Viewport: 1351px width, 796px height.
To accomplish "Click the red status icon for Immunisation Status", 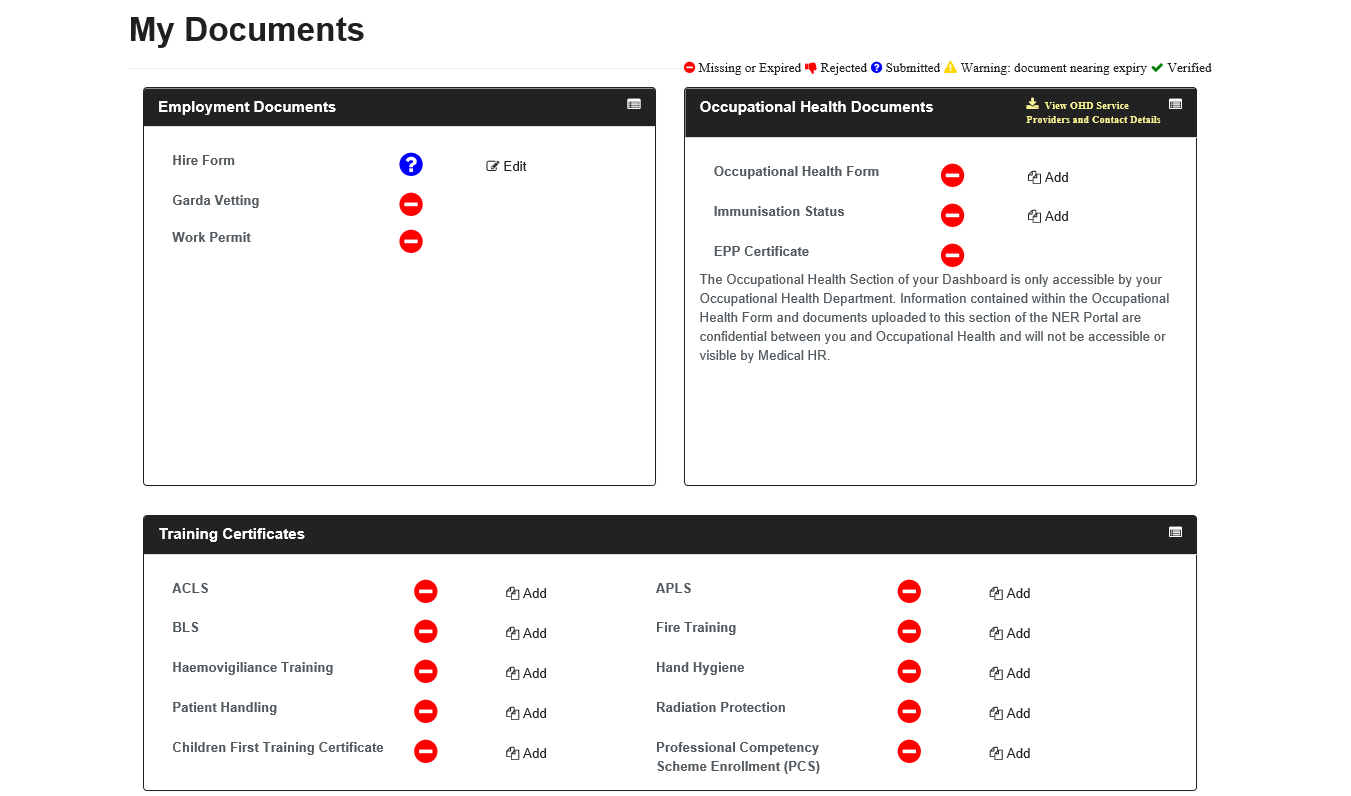I will [x=952, y=215].
